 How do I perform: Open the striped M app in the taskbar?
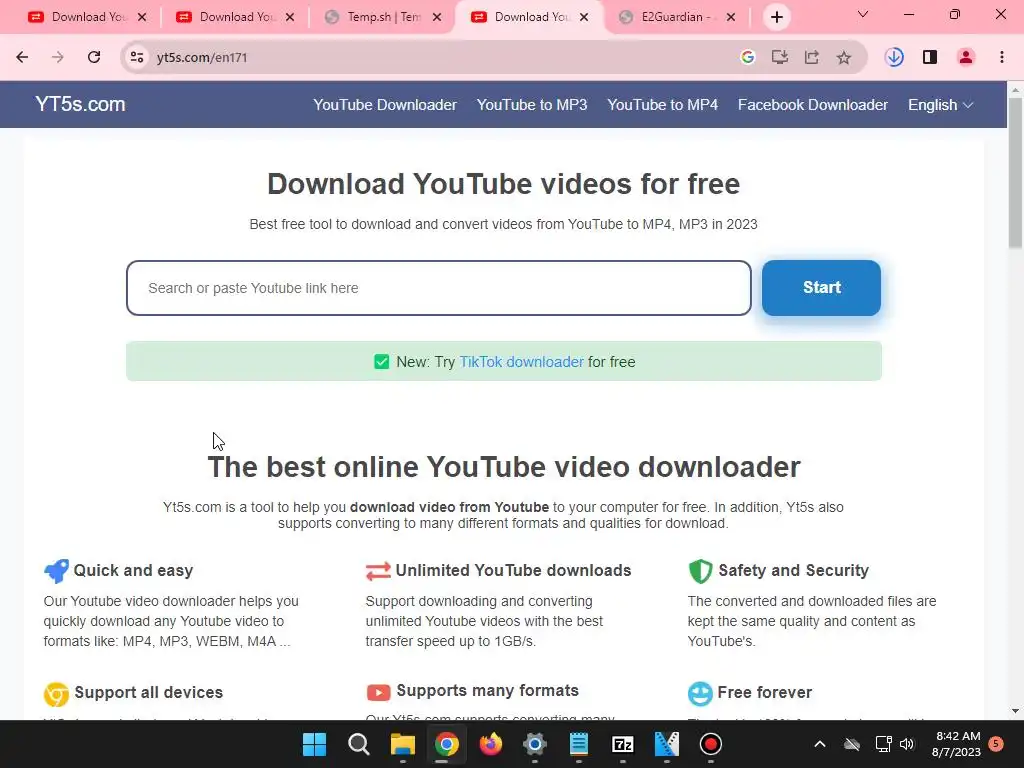tap(667, 744)
